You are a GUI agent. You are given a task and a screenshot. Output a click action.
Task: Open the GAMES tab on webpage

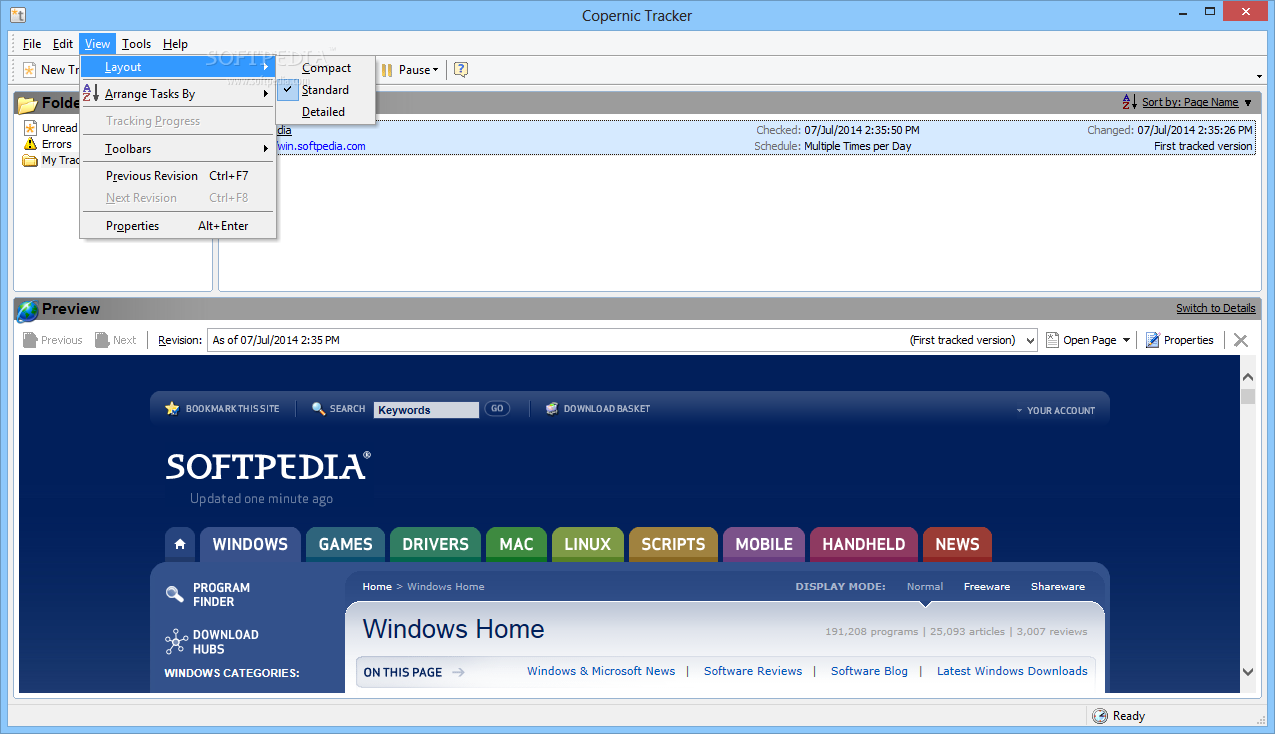tap(345, 544)
